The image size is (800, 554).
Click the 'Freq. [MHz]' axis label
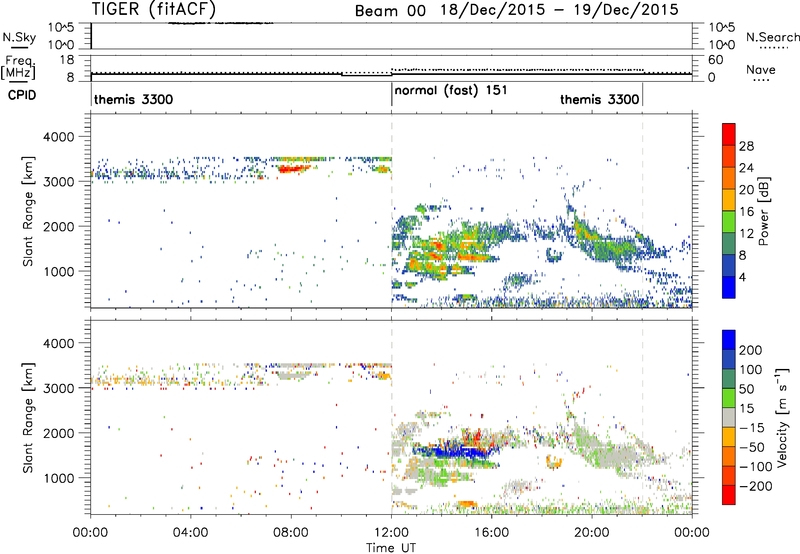click(x=18, y=67)
